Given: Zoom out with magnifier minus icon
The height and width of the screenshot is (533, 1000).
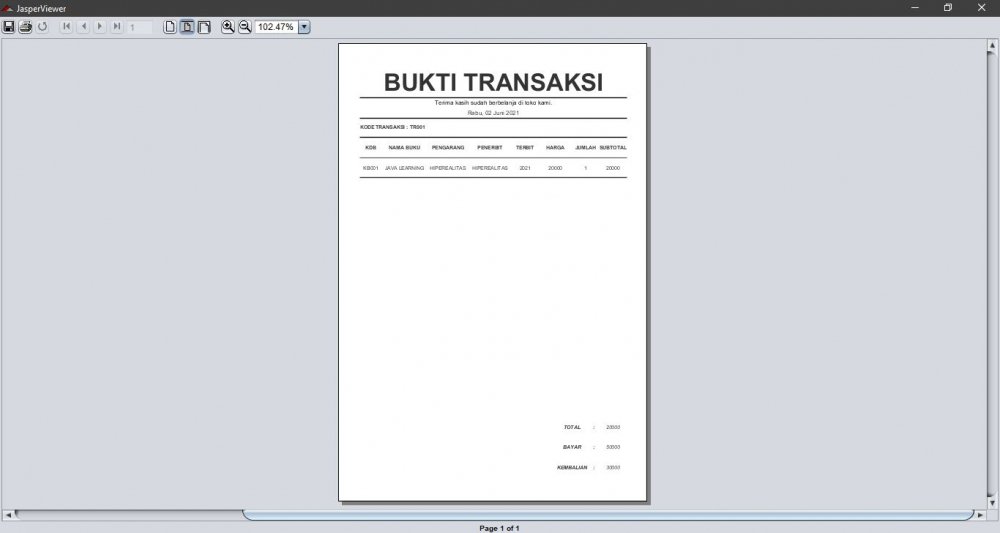Looking at the screenshot, I should pyautogui.click(x=245, y=27).
